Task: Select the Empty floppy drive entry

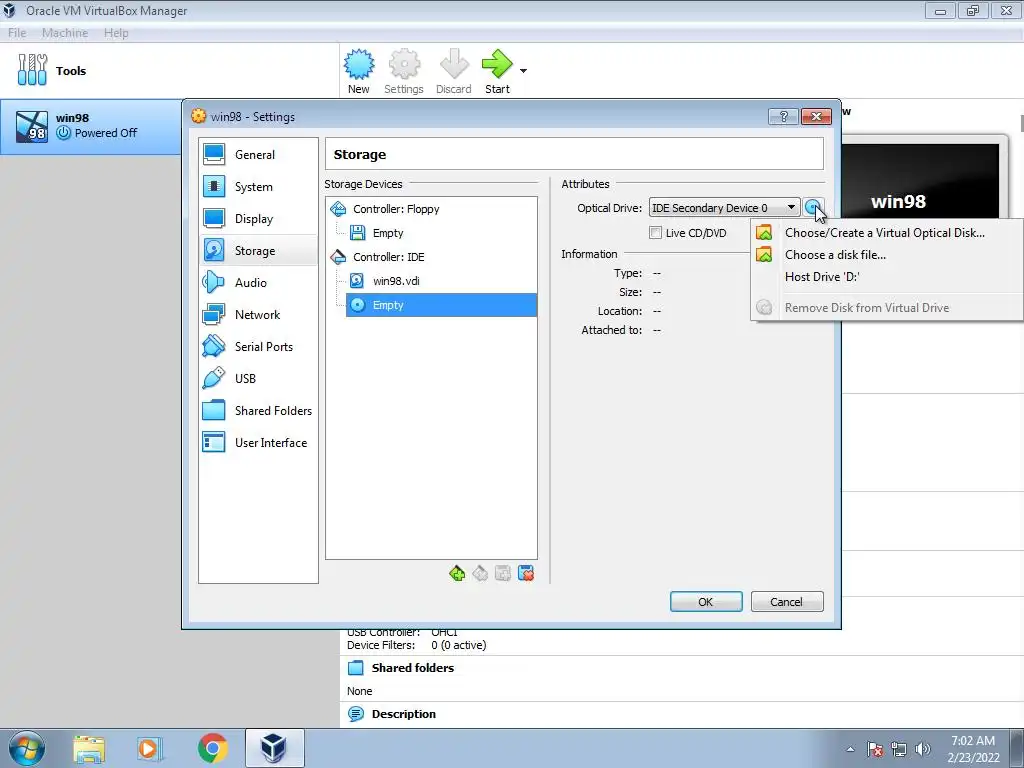Action: (x=387, y=233)
